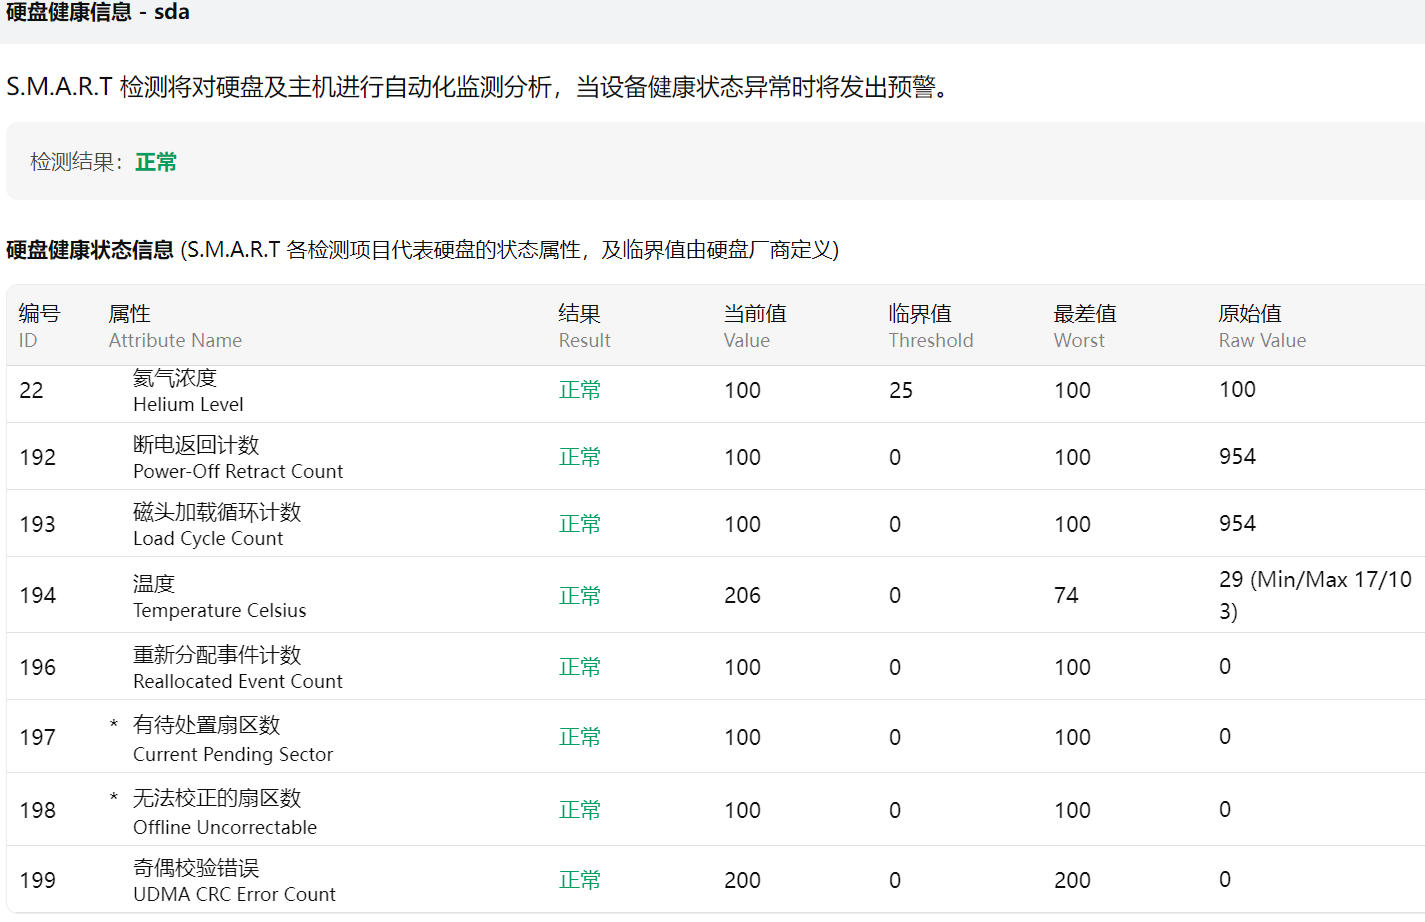Click the Load Cycle Count attribute
Screen dimensions: 1425x922
[217, 525]
